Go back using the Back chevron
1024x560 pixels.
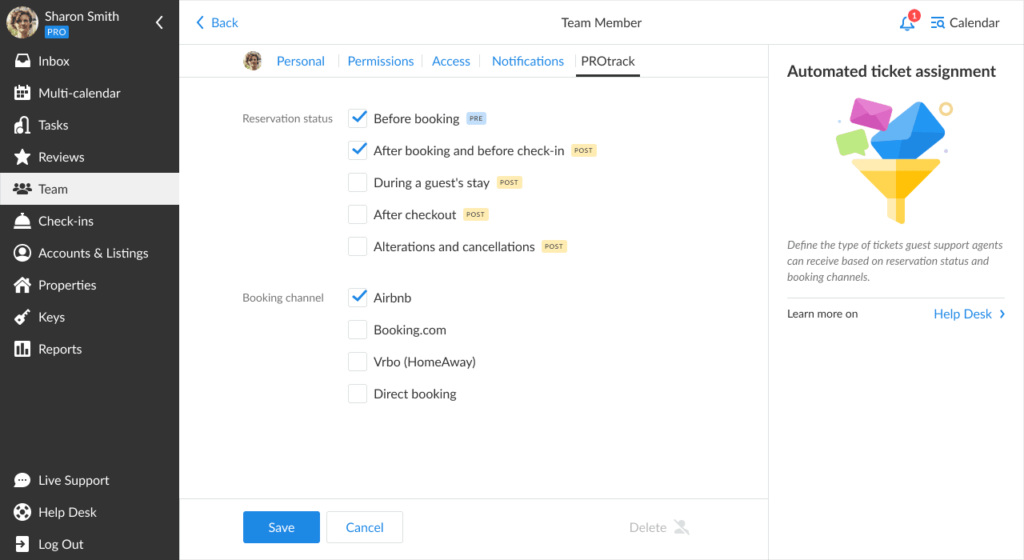201,22
